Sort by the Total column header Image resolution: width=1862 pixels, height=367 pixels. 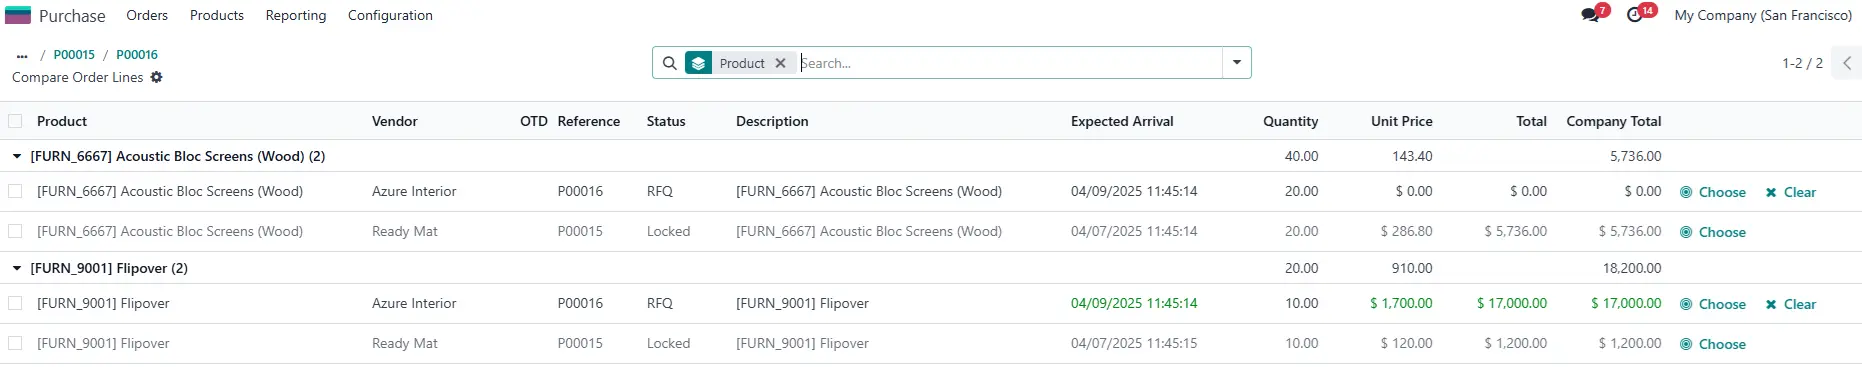pyautogui.click(x=1531, y=121)
